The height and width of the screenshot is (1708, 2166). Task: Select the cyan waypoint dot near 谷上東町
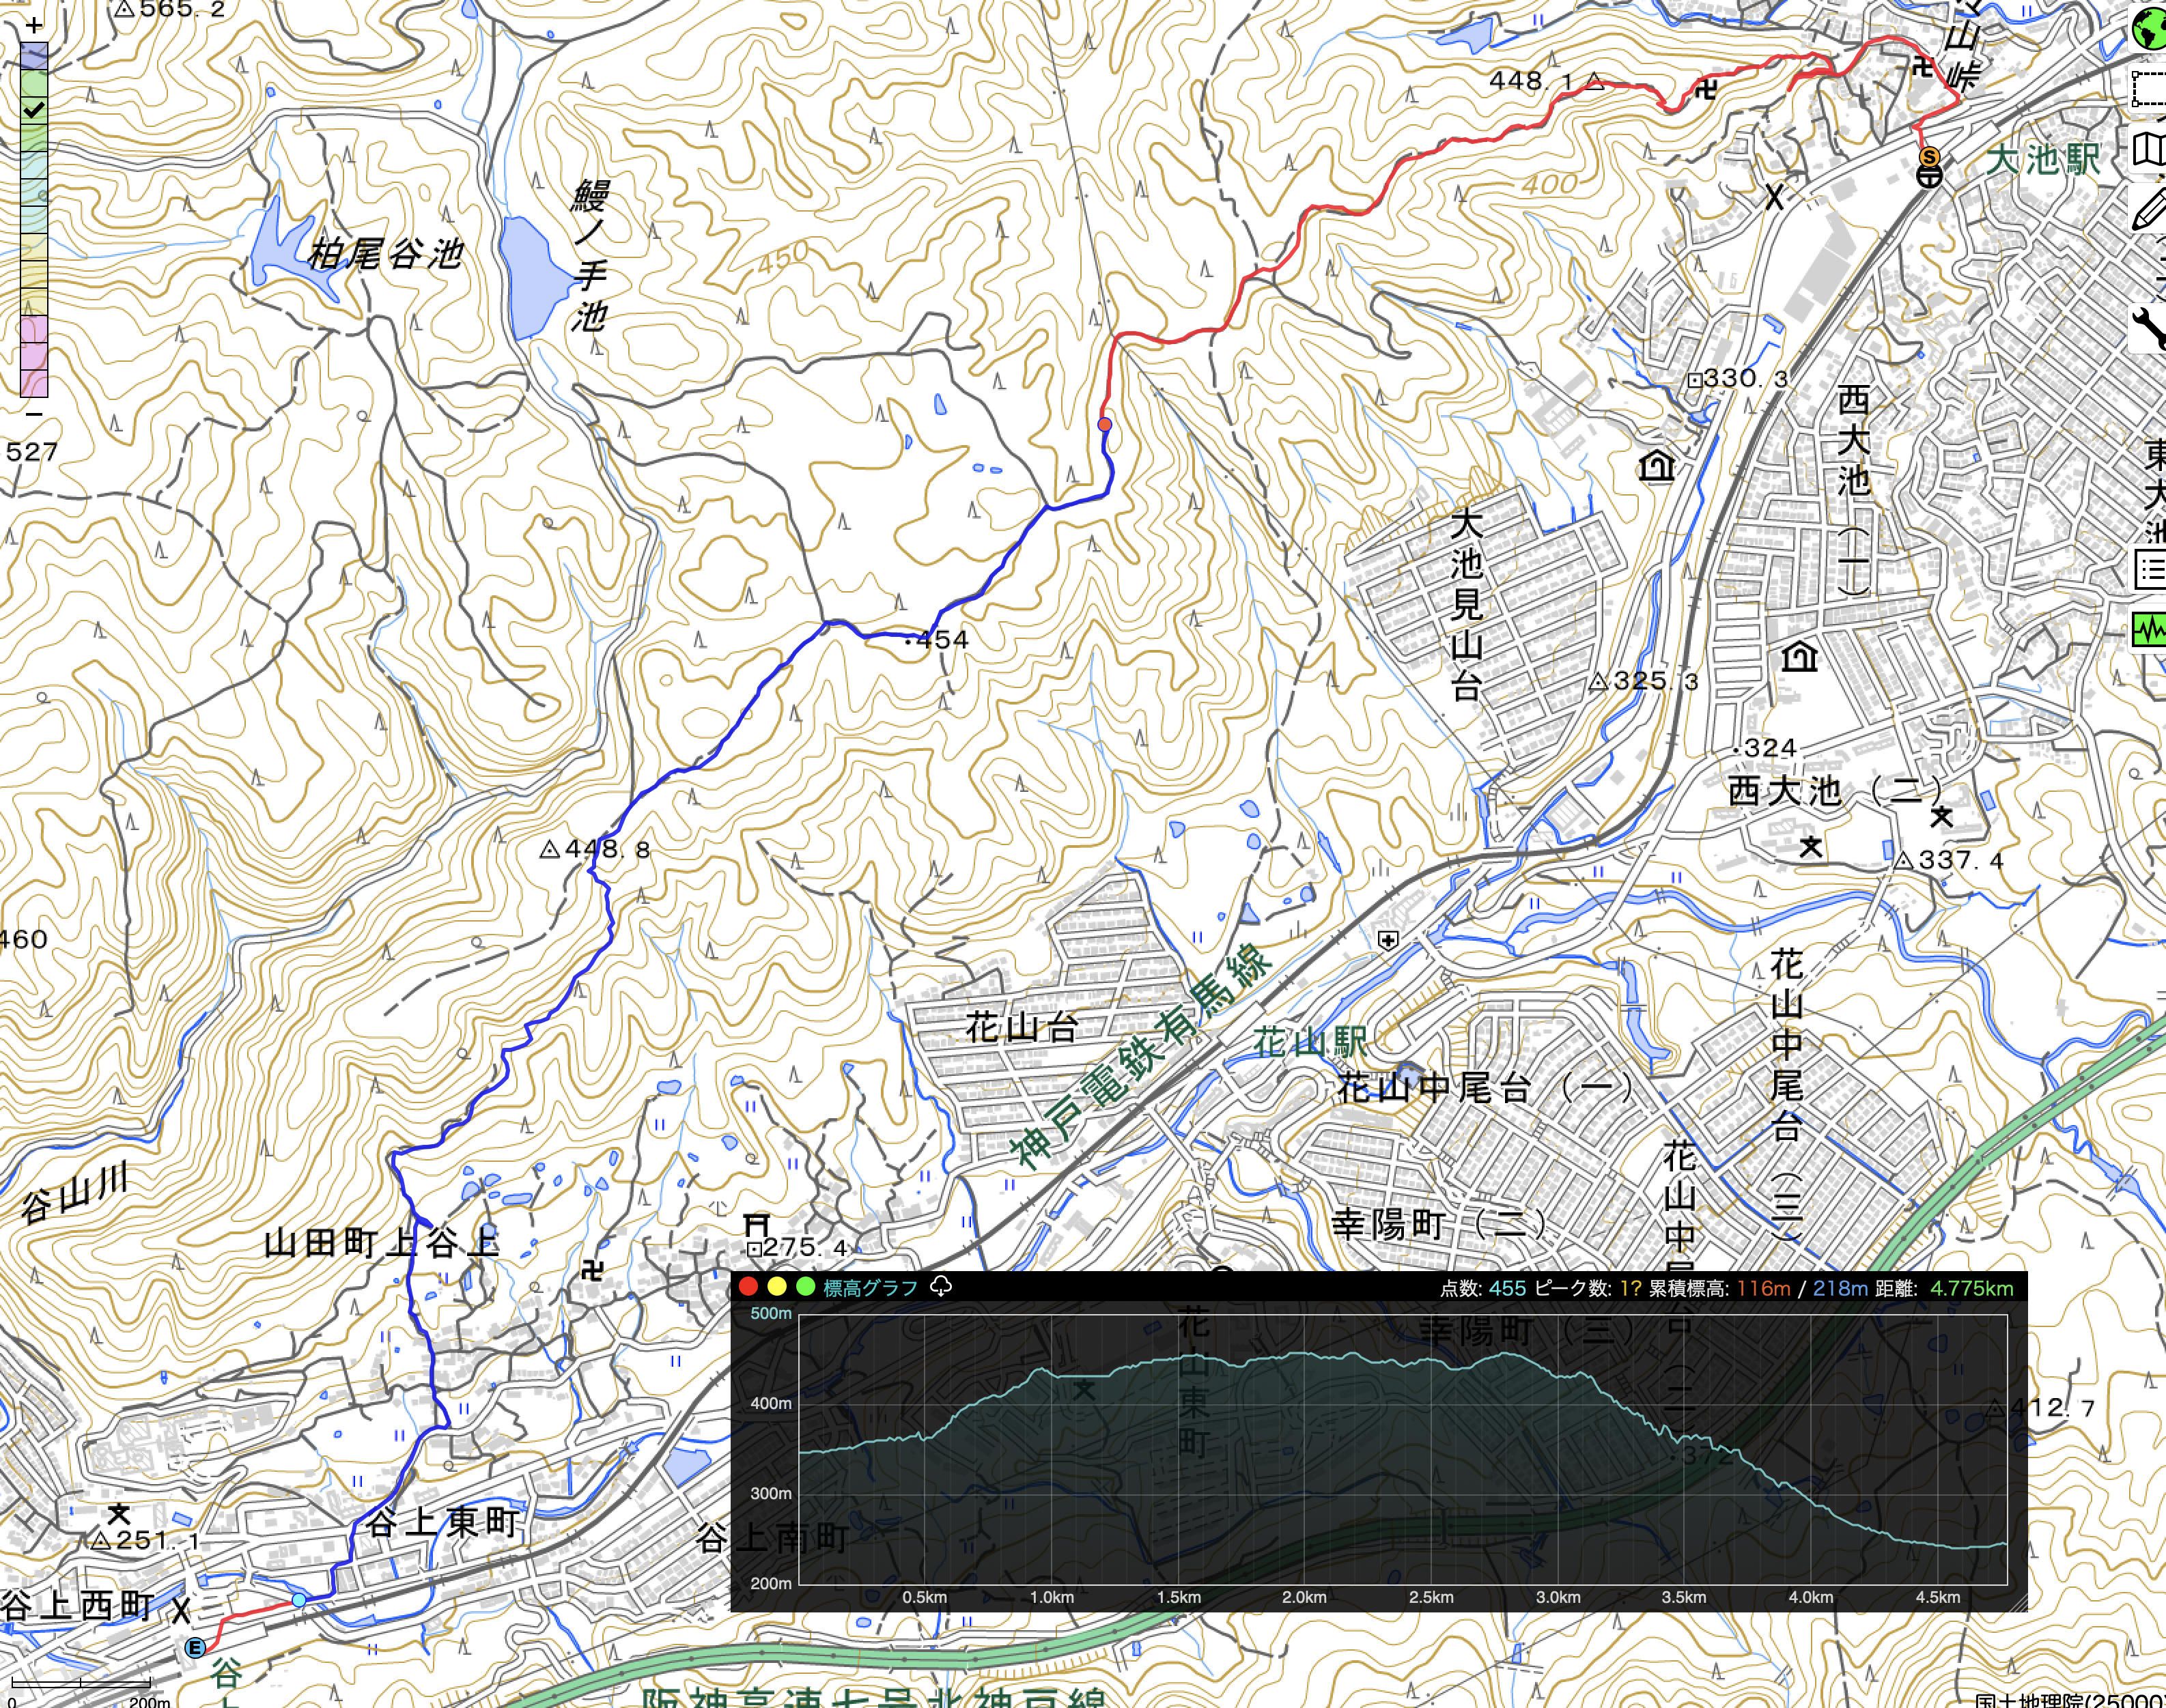(x=299, y=1601)
